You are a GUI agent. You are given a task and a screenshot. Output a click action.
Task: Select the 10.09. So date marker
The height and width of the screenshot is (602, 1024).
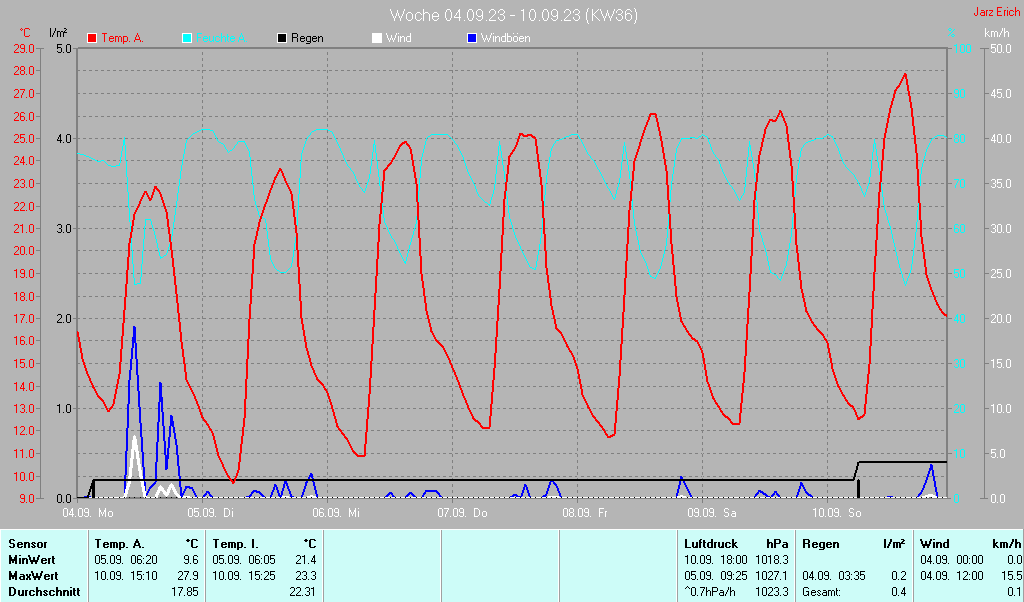836,513
